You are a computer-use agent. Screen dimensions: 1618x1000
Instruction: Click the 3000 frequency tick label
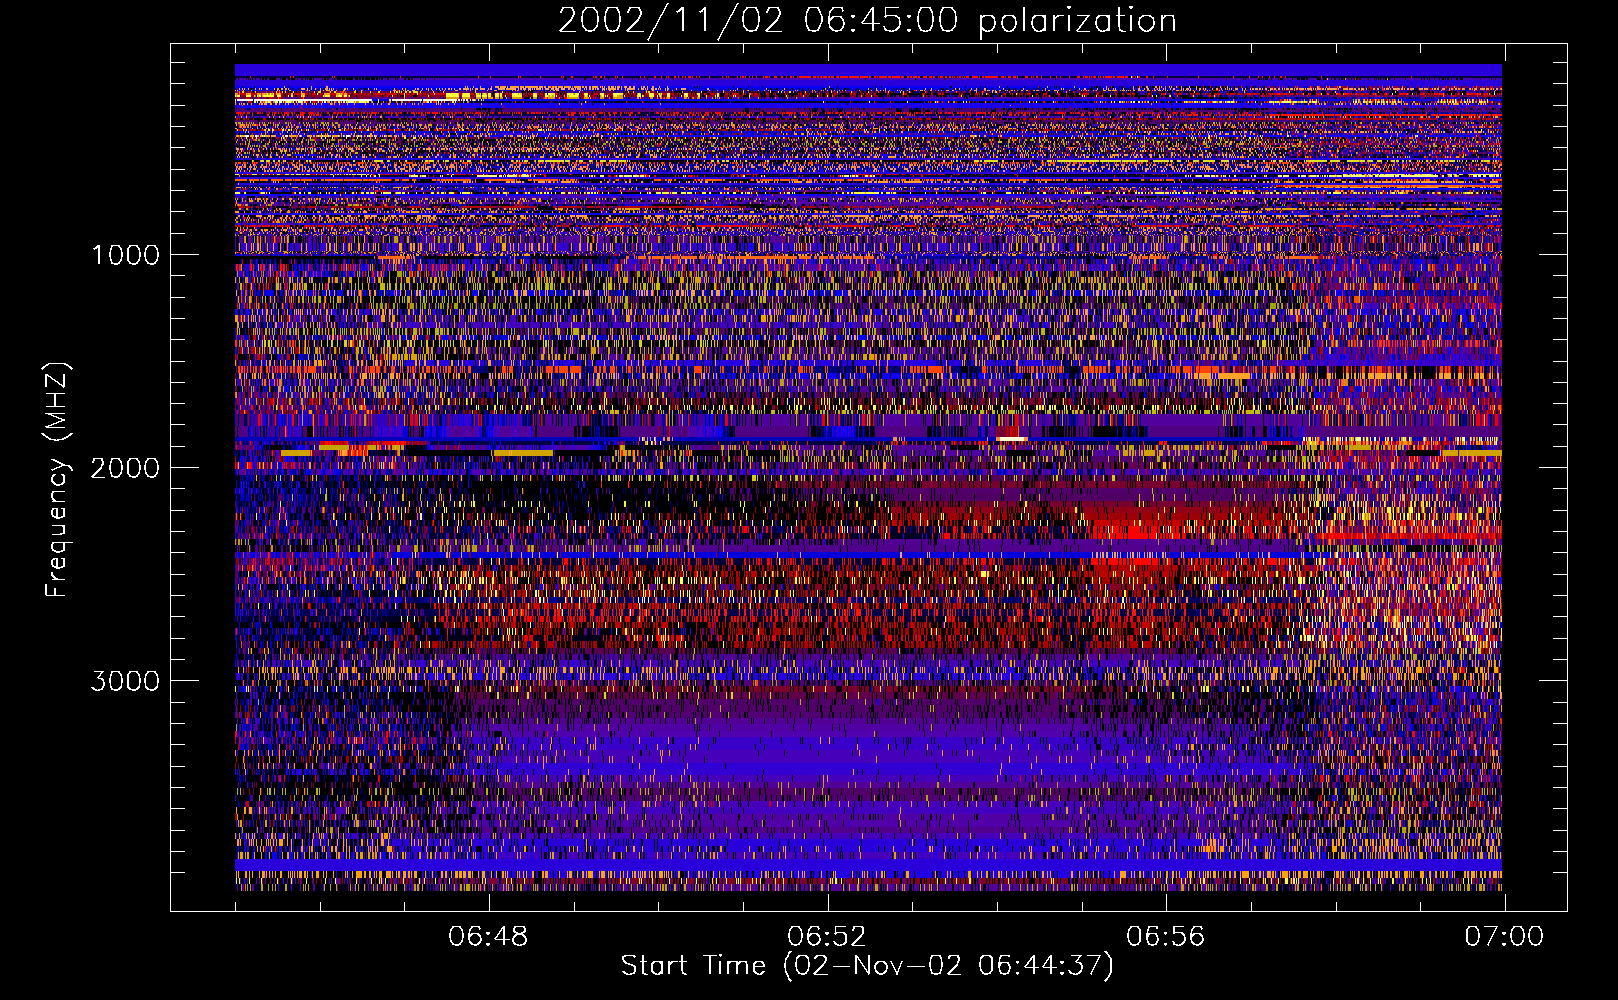click(125, 681)
